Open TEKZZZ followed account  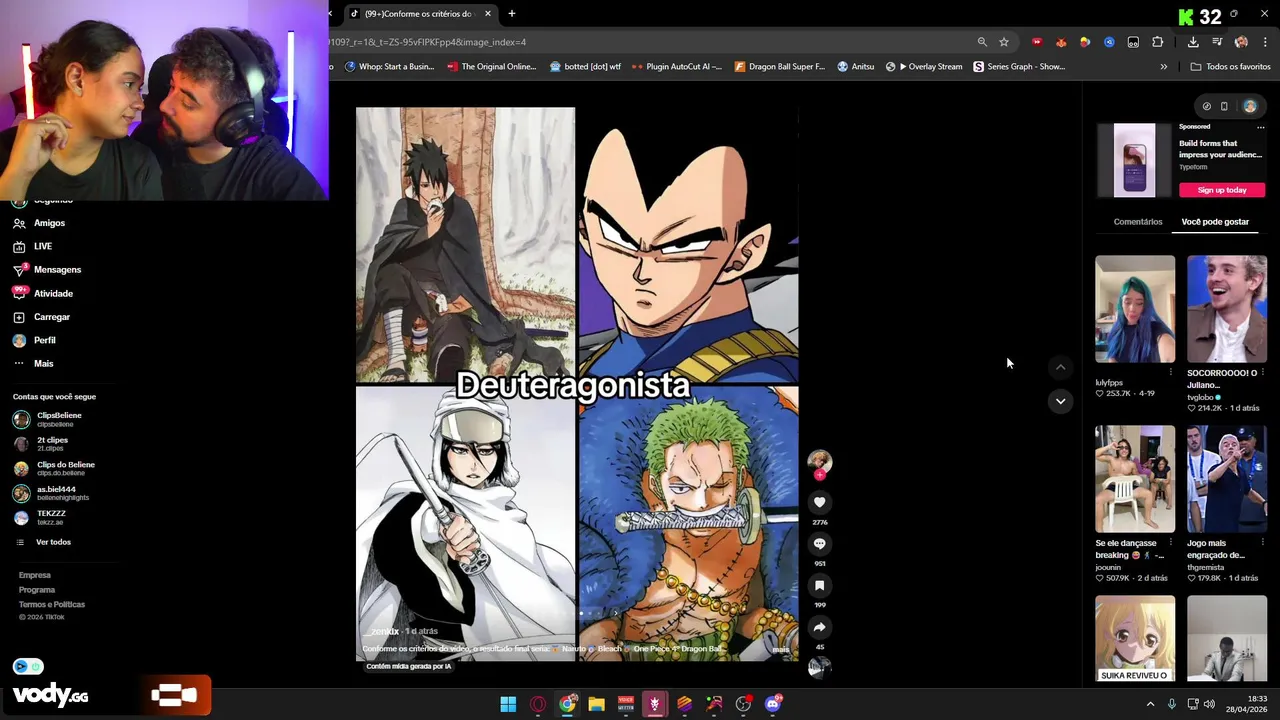coord(42,518)
